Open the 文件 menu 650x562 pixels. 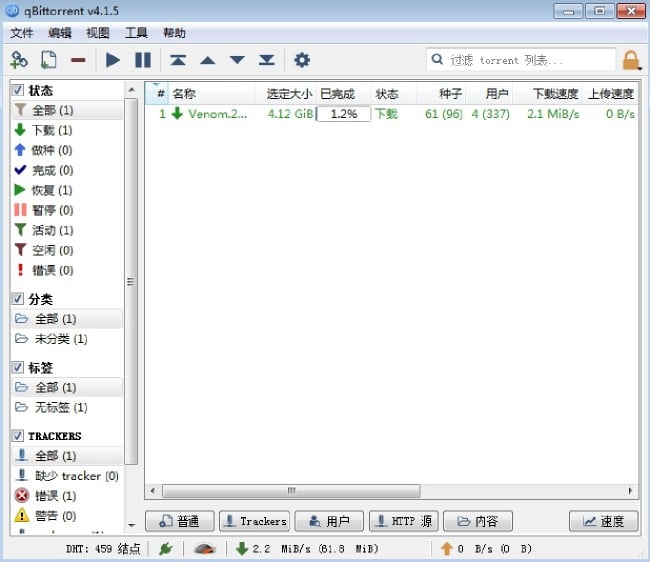coord(22,33)
